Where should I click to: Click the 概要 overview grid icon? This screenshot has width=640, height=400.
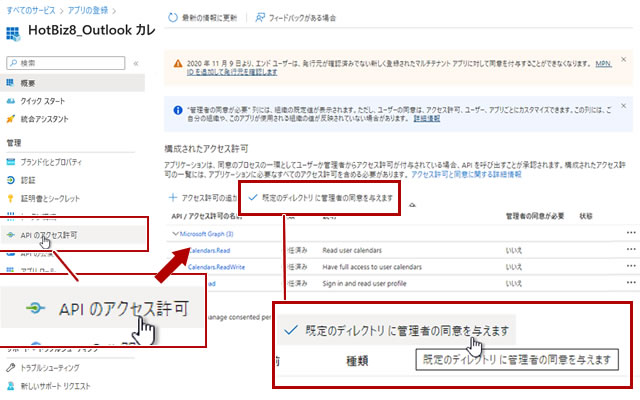click(11, 83)
